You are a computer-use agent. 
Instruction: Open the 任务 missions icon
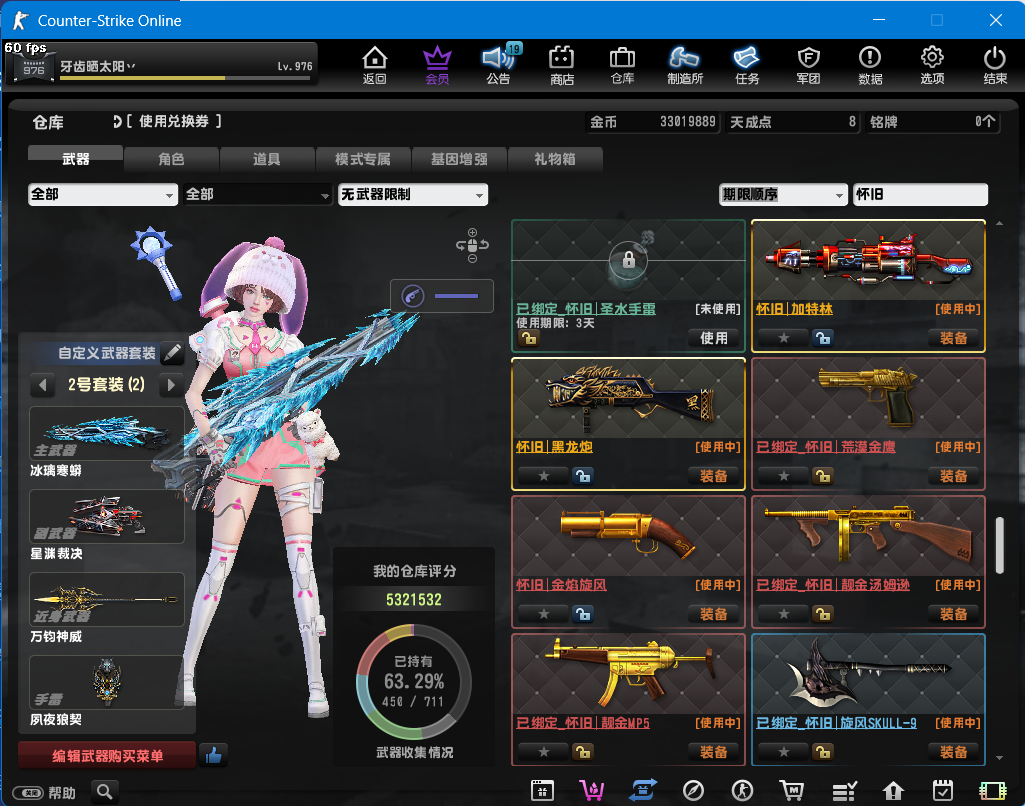click(747, 65)
